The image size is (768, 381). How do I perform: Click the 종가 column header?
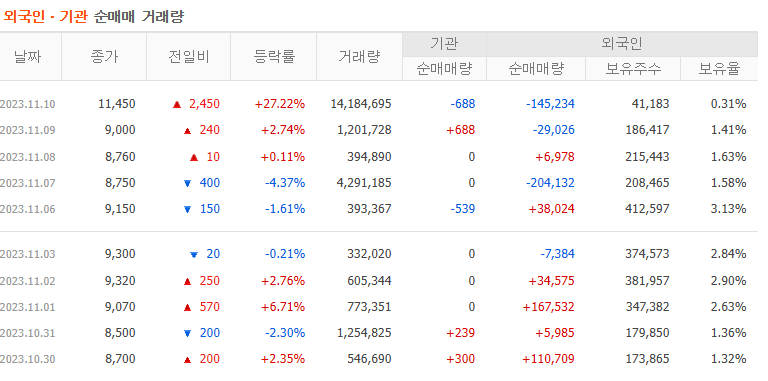pos(104,57)
